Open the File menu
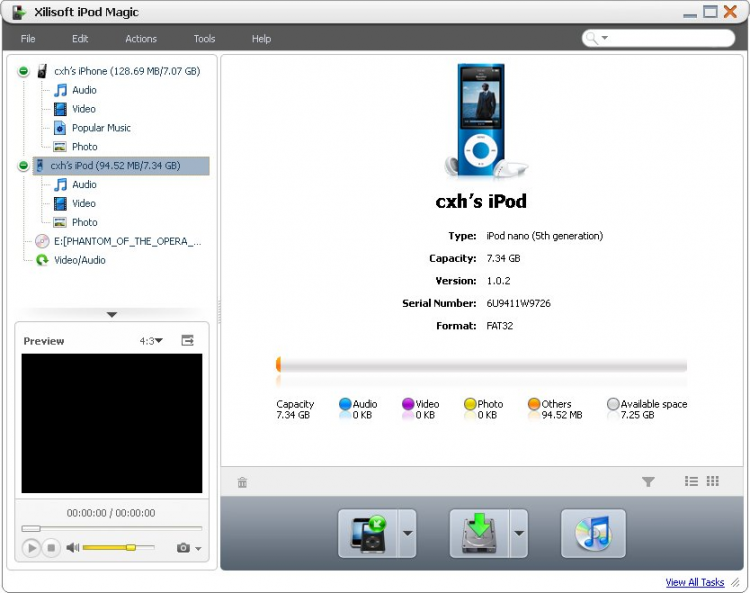 pyautogui.click(x=28, y=39)
